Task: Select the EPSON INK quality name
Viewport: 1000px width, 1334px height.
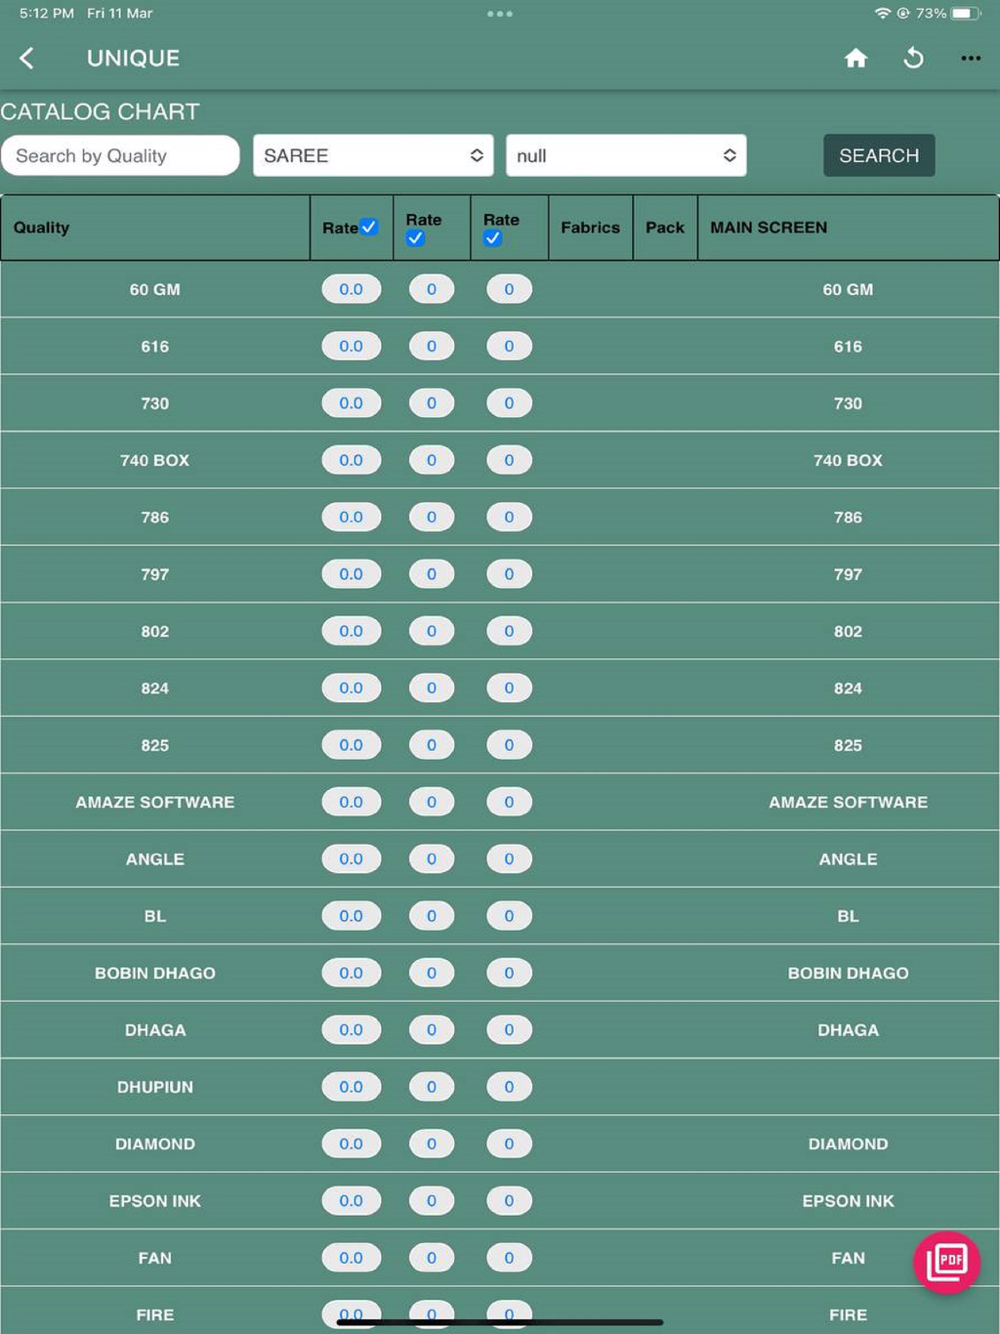Action: click(x=155, y=1201)
